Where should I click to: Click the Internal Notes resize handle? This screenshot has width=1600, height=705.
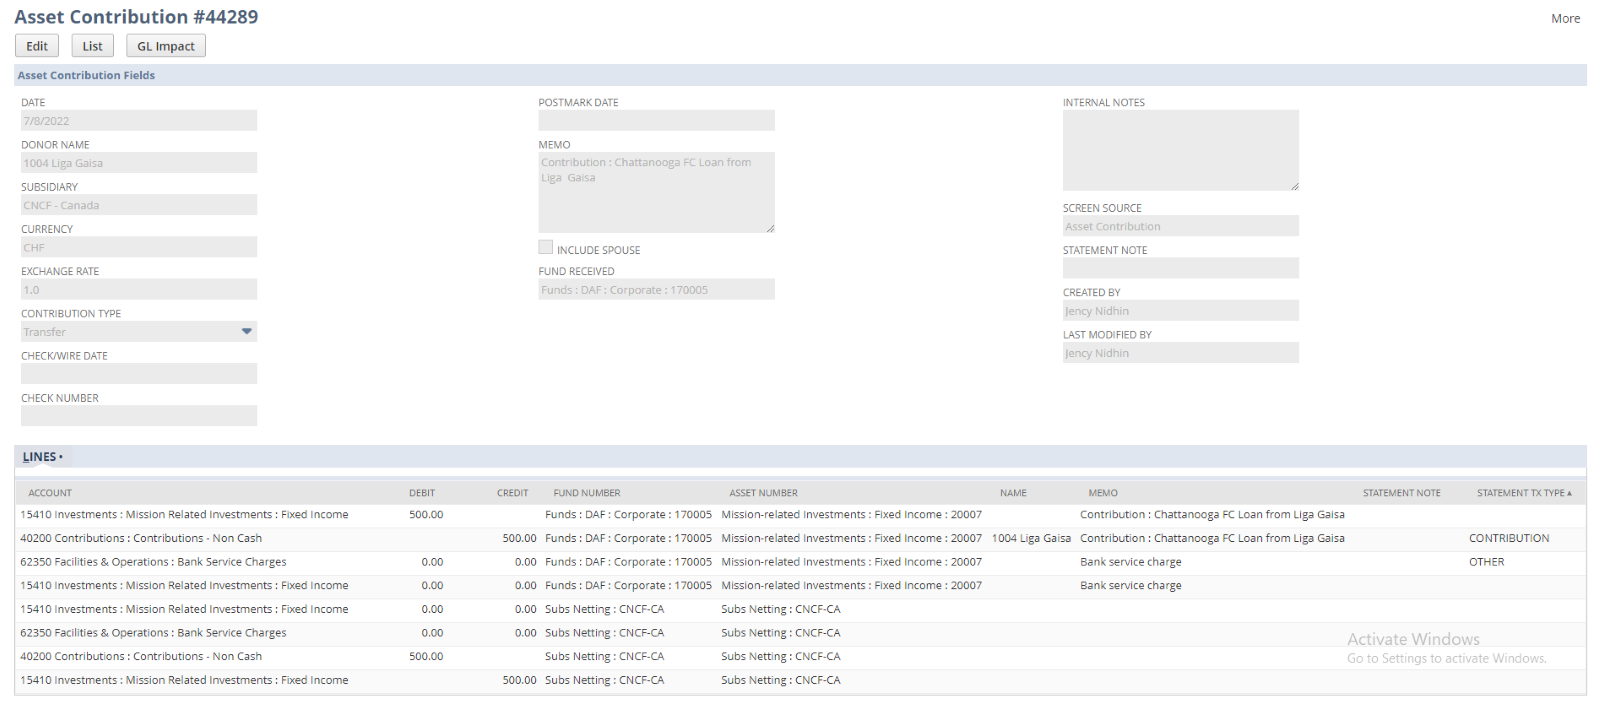[x=1294, y=186]
